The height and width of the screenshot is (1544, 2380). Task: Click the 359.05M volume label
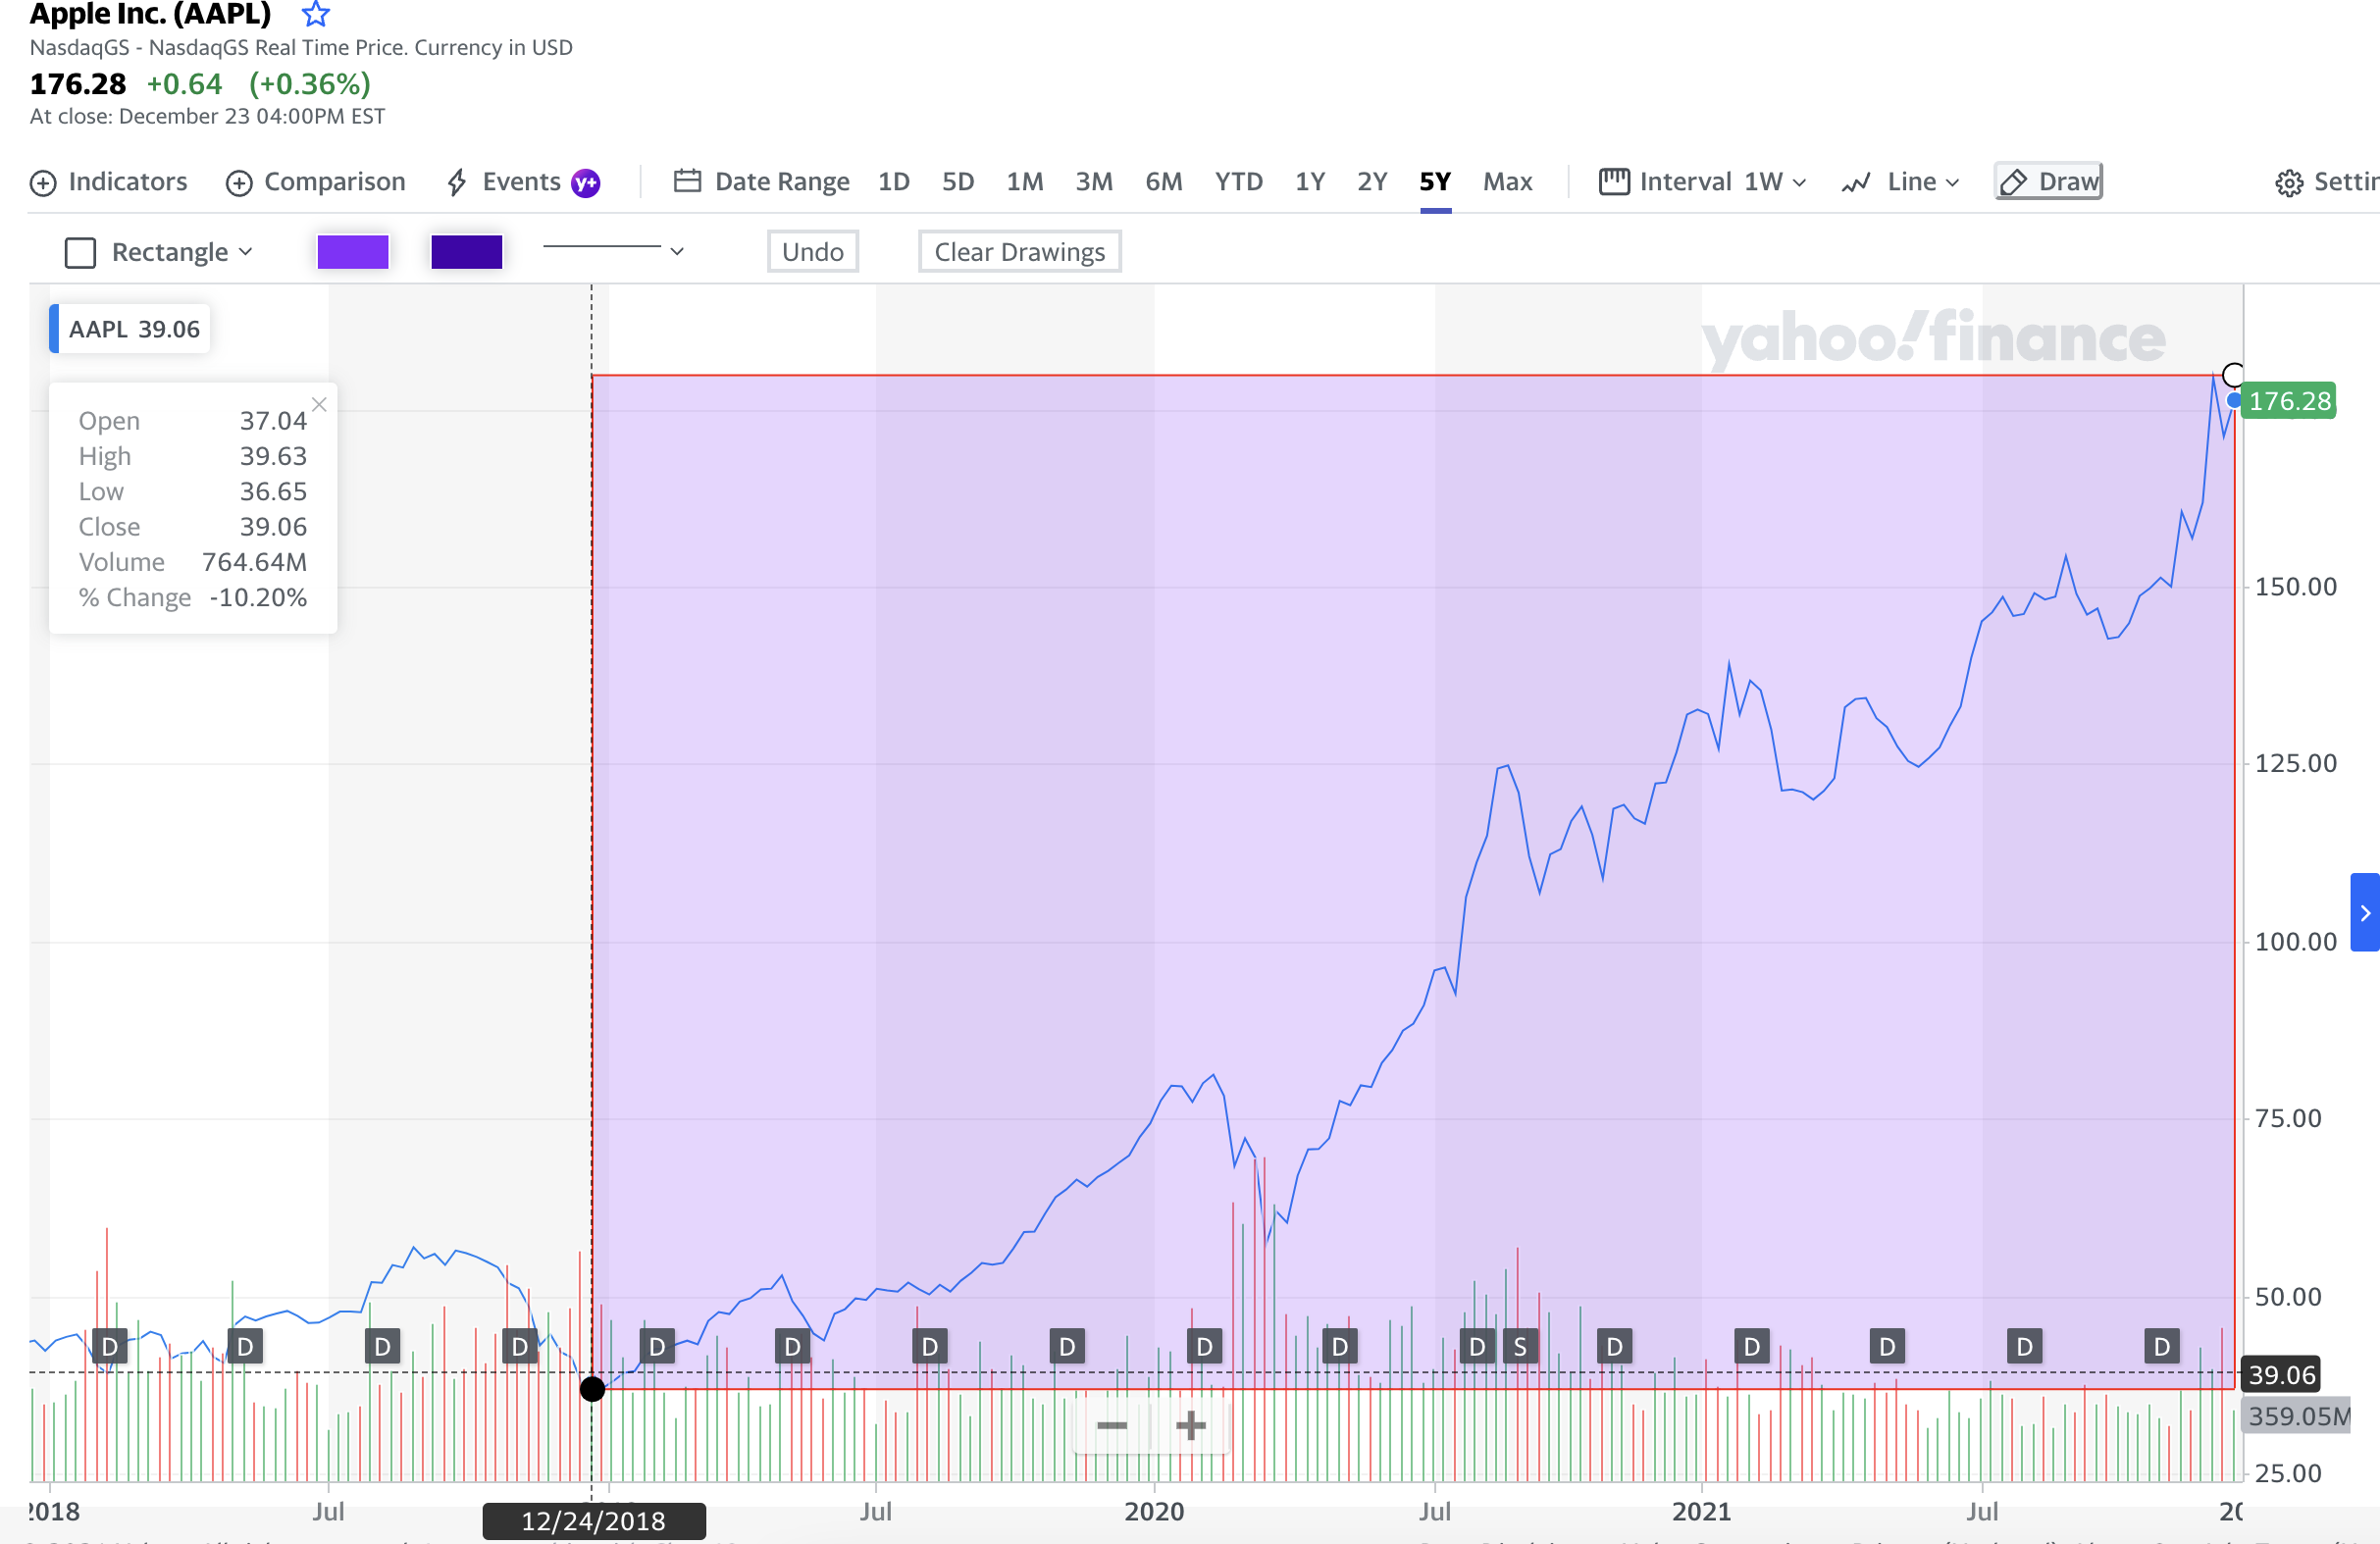tap(2297, 1416)
